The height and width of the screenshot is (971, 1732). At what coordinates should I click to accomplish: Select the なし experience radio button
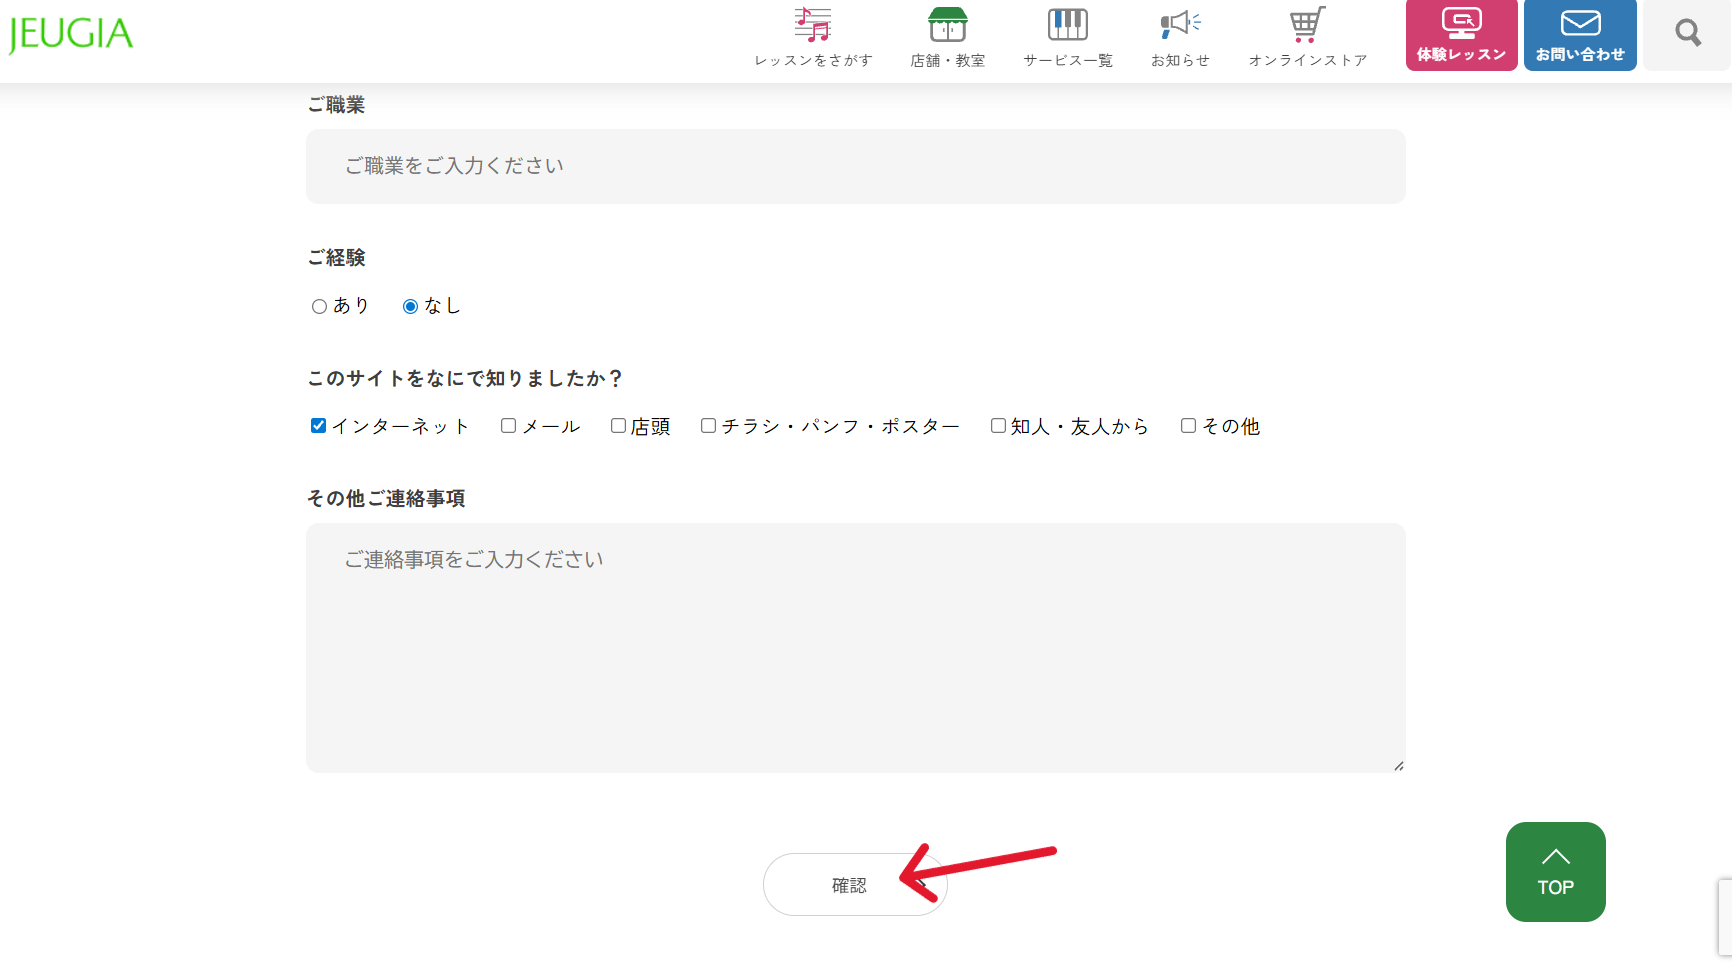click(x=410, y=307)
